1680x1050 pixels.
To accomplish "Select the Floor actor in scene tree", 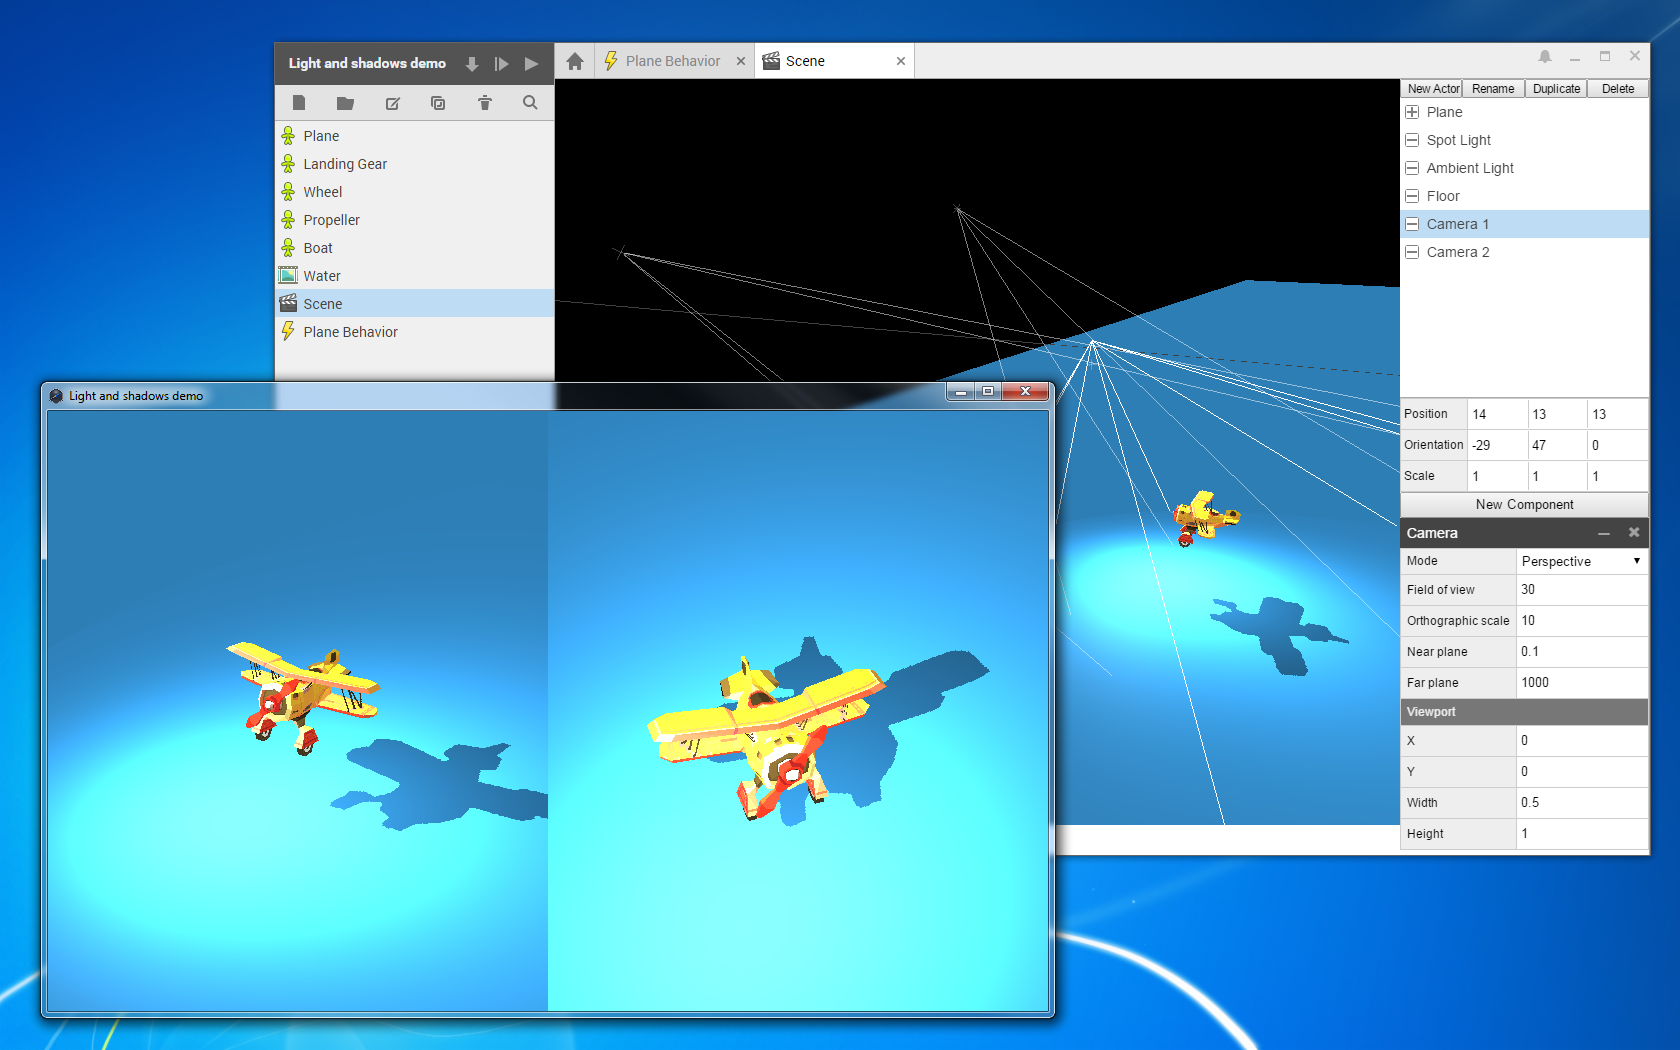I will (1524, 196).
